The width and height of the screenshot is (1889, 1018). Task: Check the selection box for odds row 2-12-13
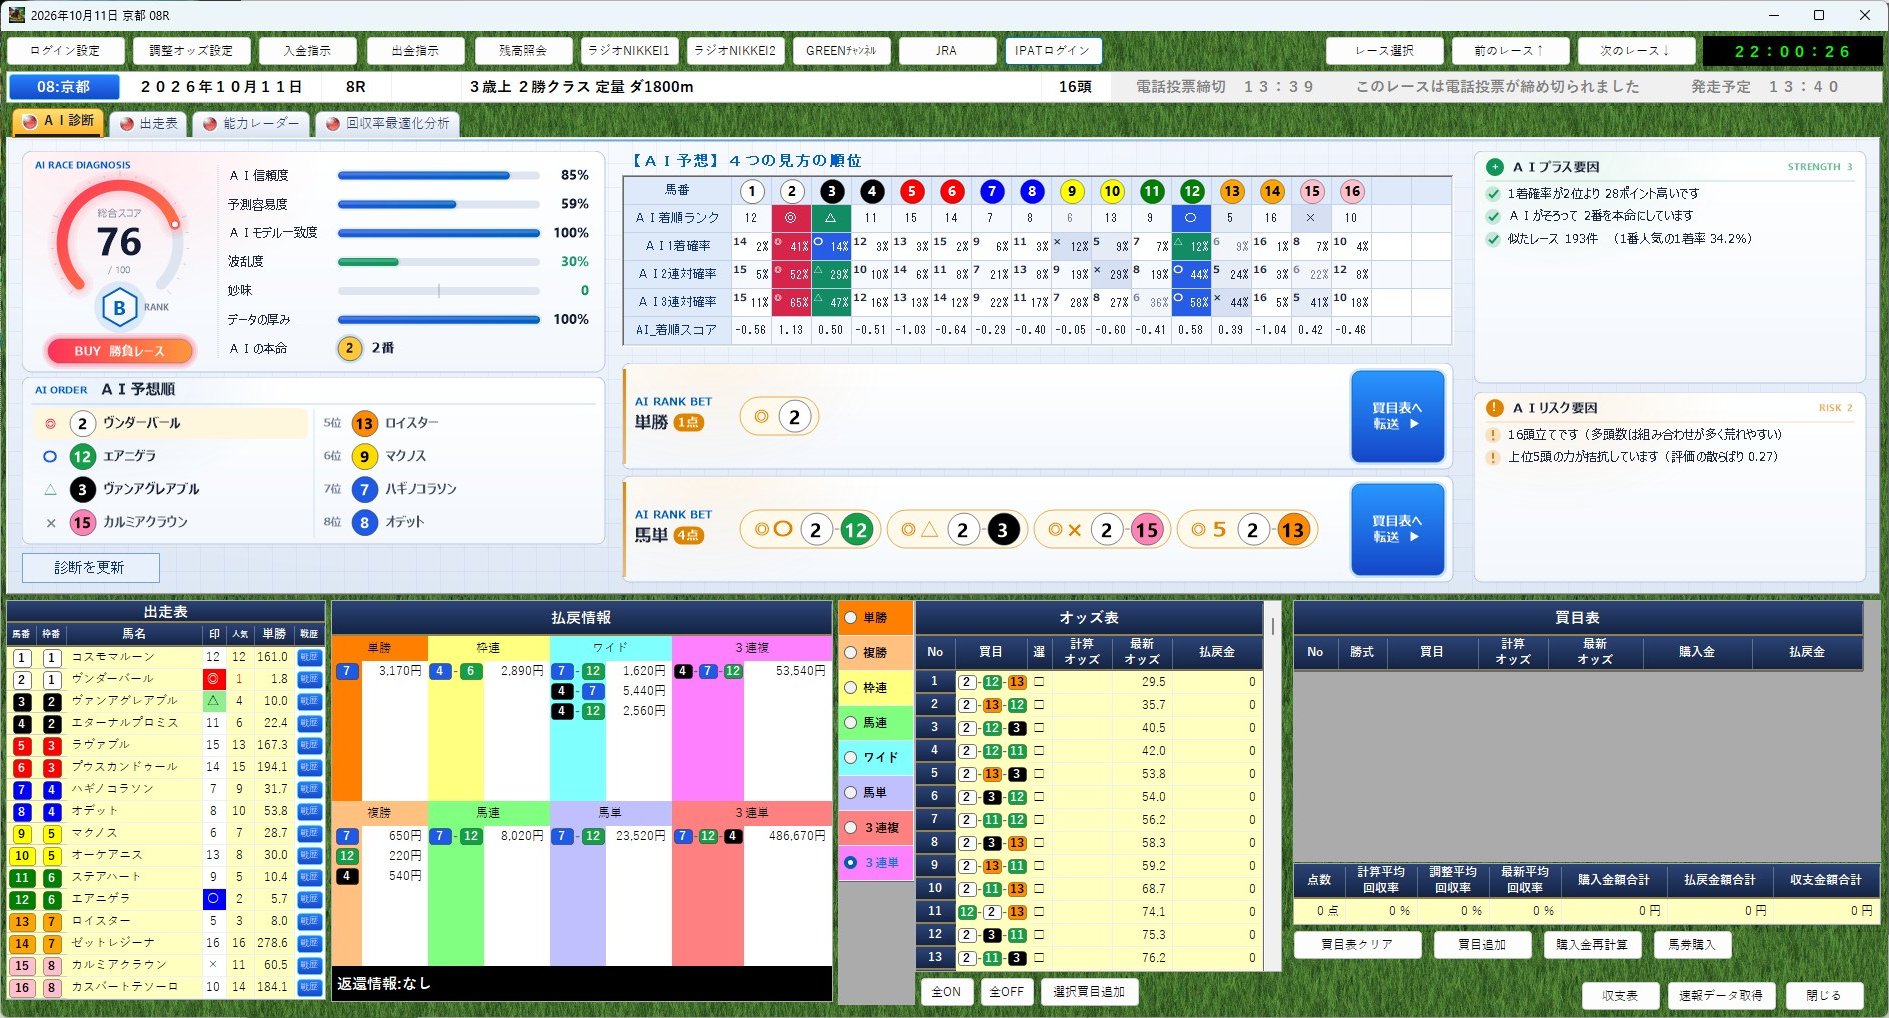(1039, 682)
